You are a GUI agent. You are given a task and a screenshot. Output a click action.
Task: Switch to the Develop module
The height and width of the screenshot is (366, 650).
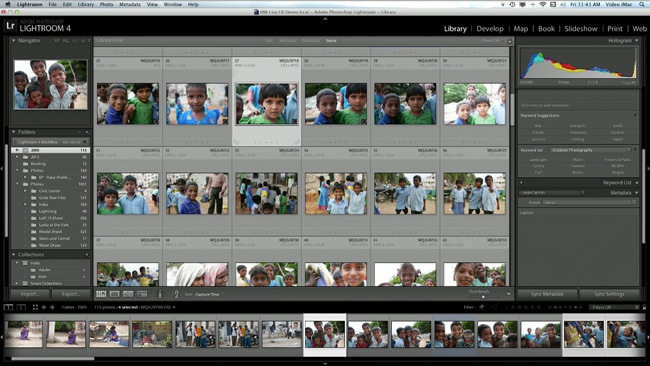(490, 29)
